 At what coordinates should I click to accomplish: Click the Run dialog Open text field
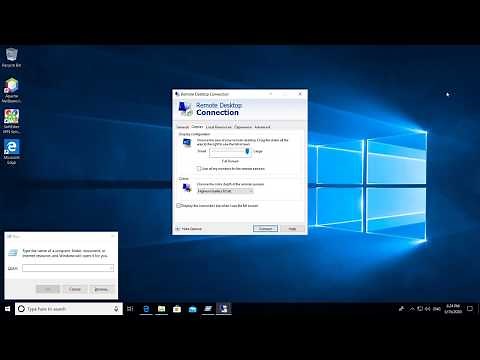[68, 268]
